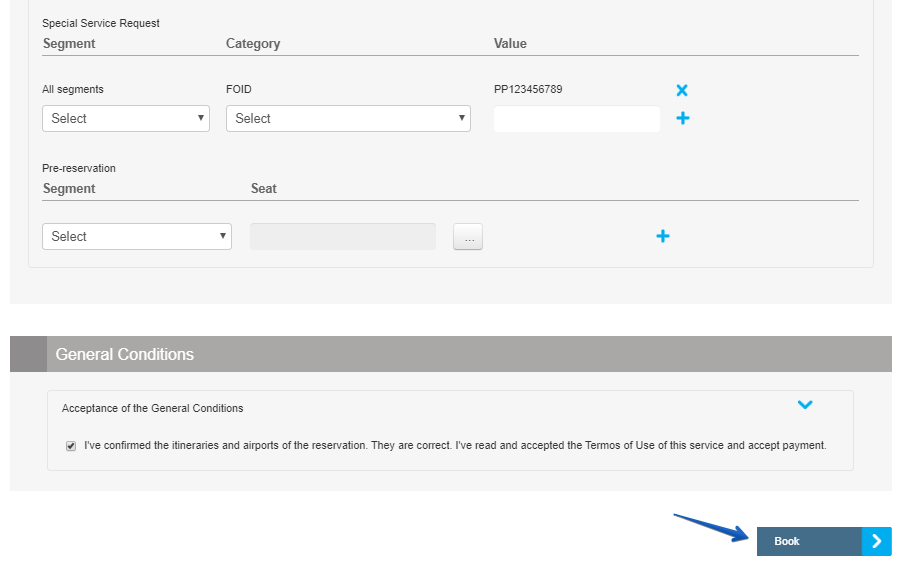Open Special Service Request Segment dropdown

pos(126,118)
